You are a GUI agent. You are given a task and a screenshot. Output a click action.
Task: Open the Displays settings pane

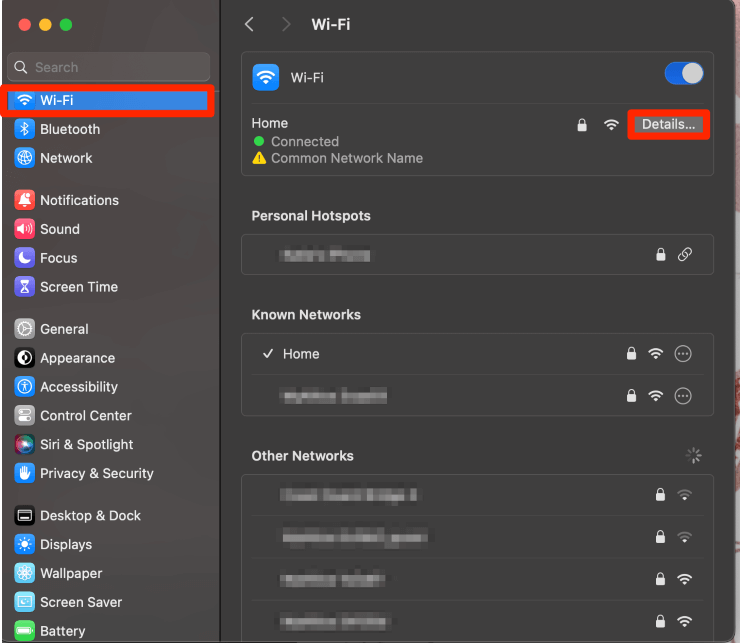(x=66, y=544)
